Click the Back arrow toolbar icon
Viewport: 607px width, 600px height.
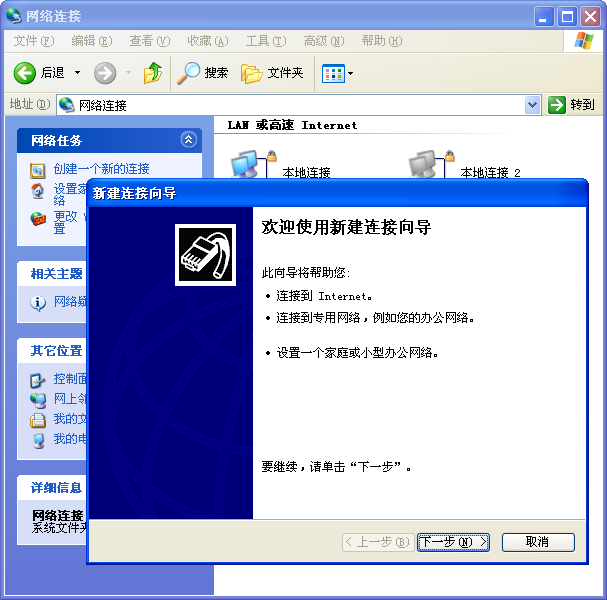25,73
